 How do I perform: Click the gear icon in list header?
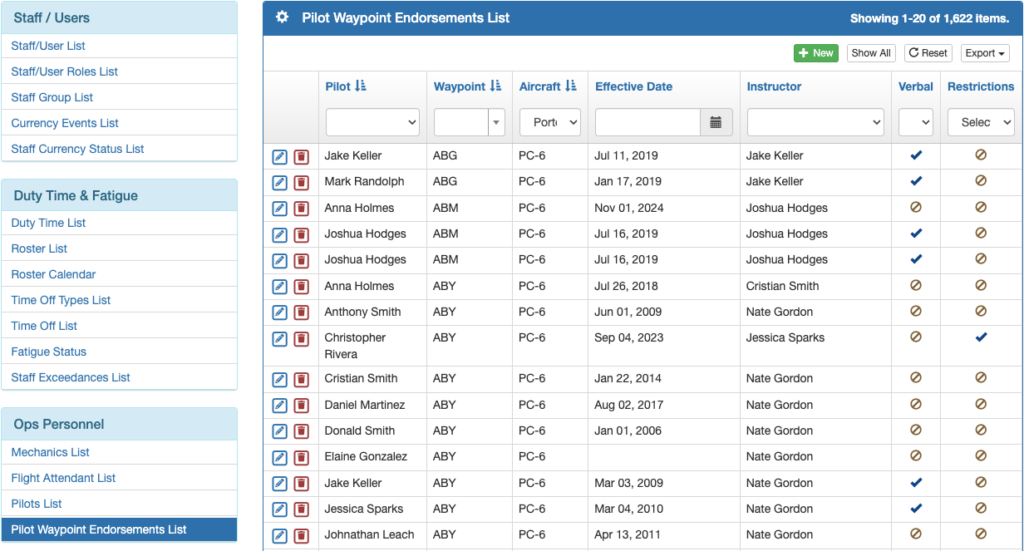pos(283,18)
